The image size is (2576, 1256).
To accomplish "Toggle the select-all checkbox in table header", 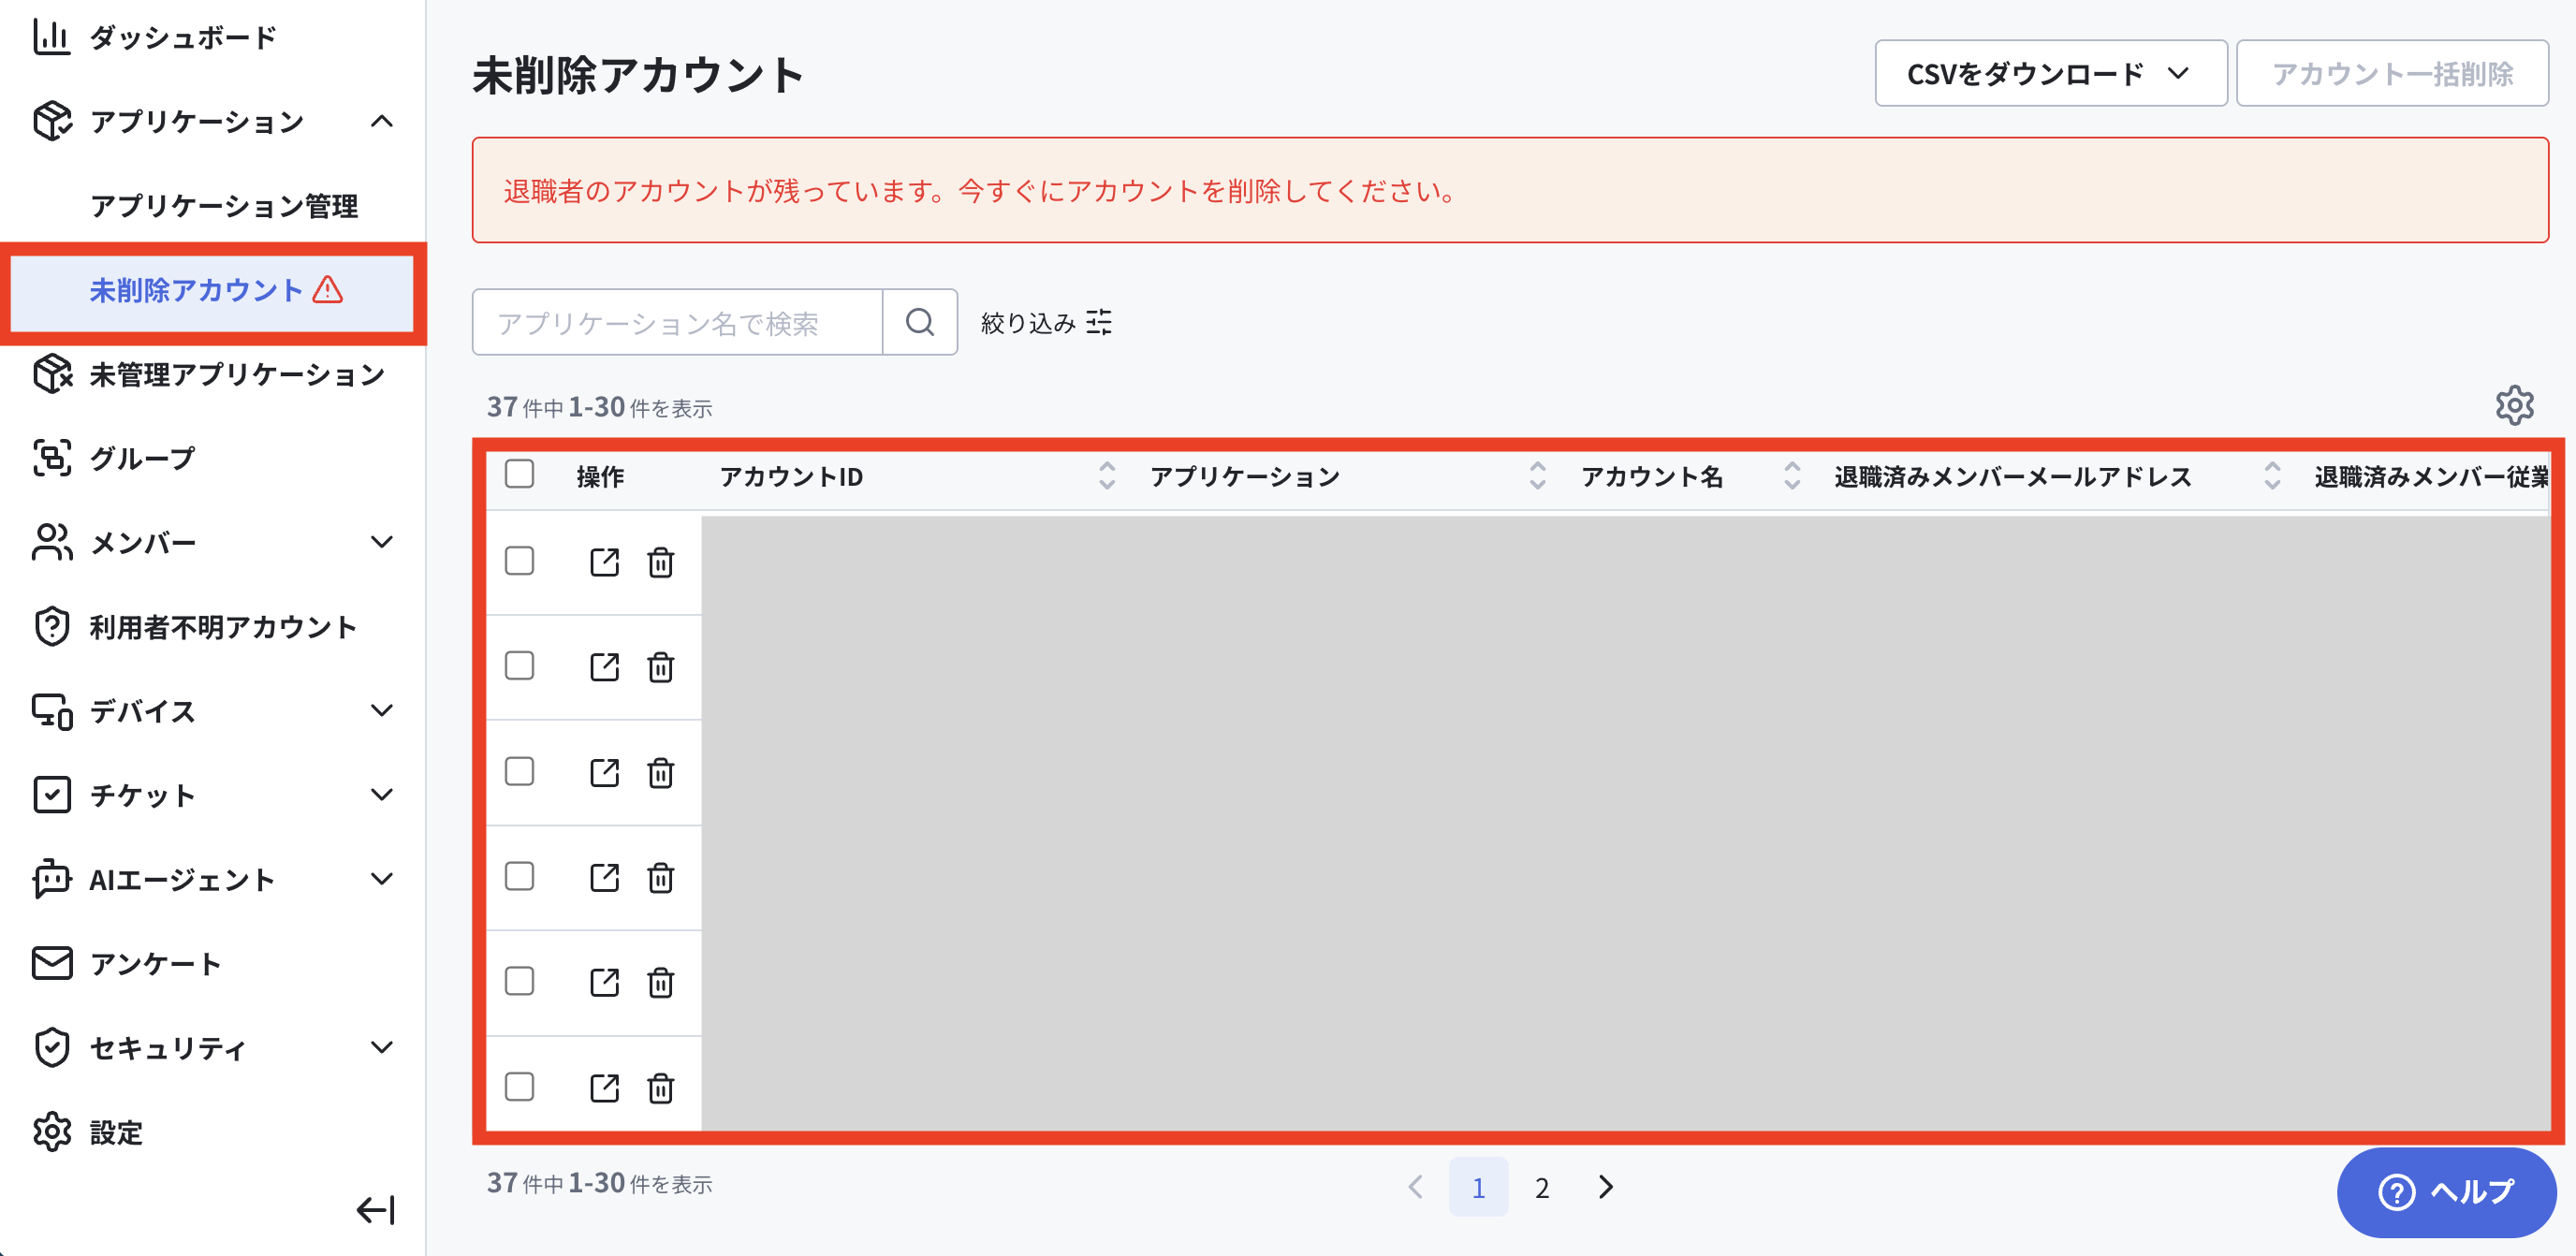I will point(519,473).
